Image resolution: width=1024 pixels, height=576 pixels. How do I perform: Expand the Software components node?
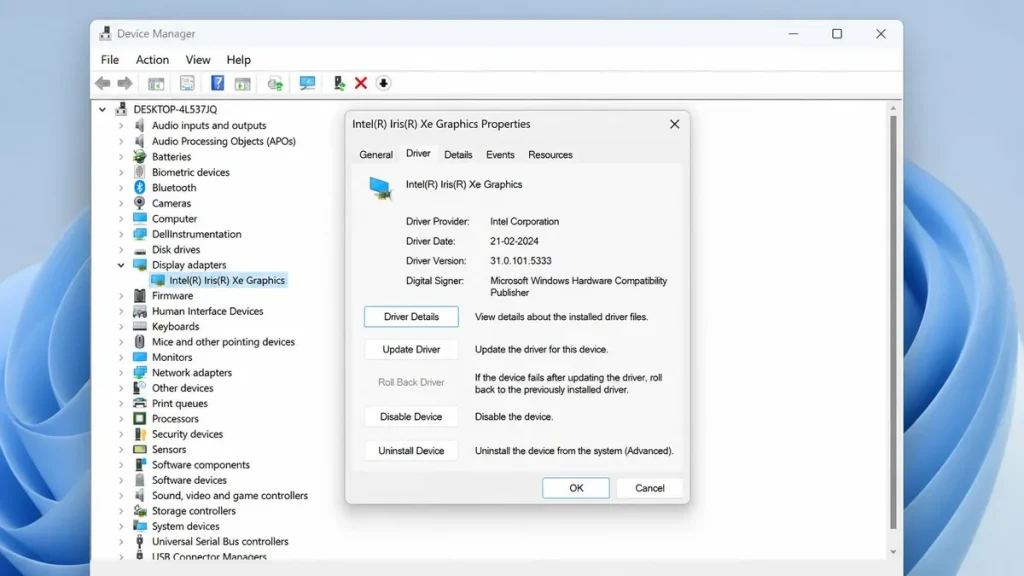pos(121,465)
